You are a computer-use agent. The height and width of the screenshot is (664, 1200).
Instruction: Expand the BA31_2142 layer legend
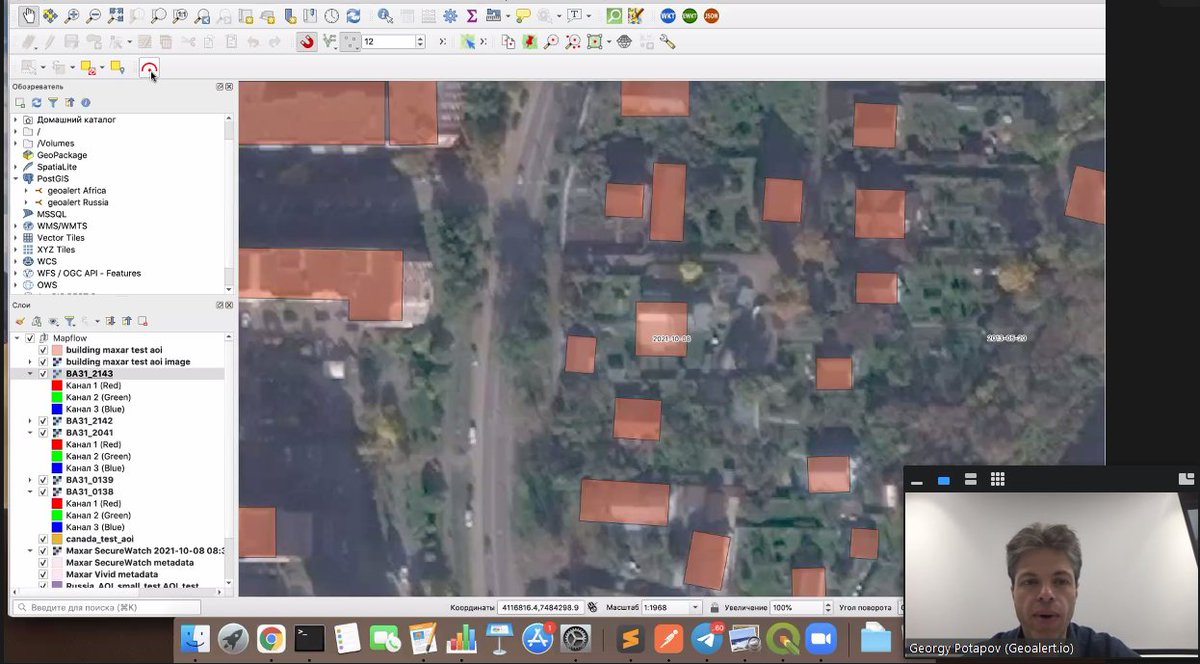click(30, 421)
